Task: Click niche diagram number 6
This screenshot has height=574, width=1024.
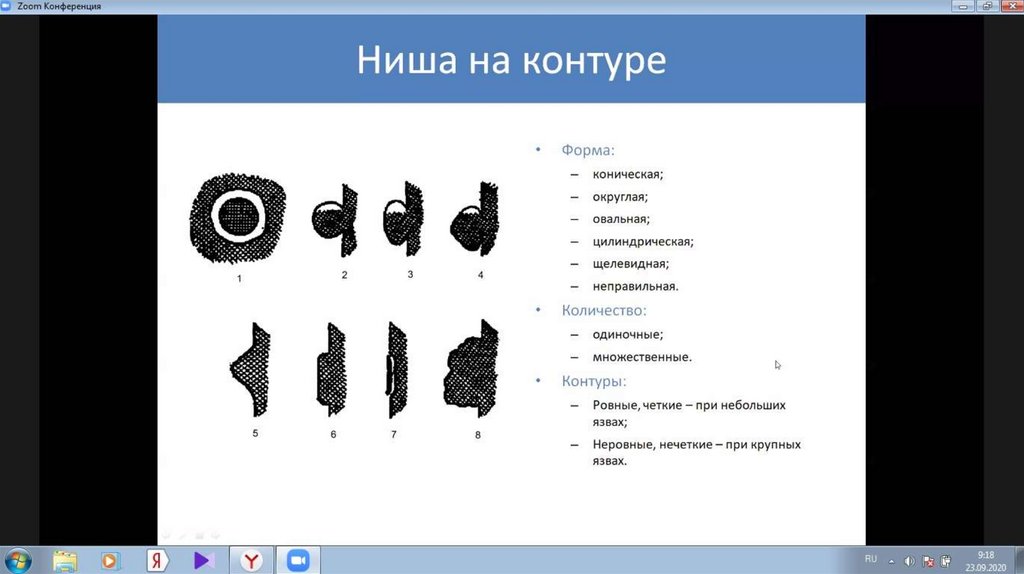Action: point(332,369)
